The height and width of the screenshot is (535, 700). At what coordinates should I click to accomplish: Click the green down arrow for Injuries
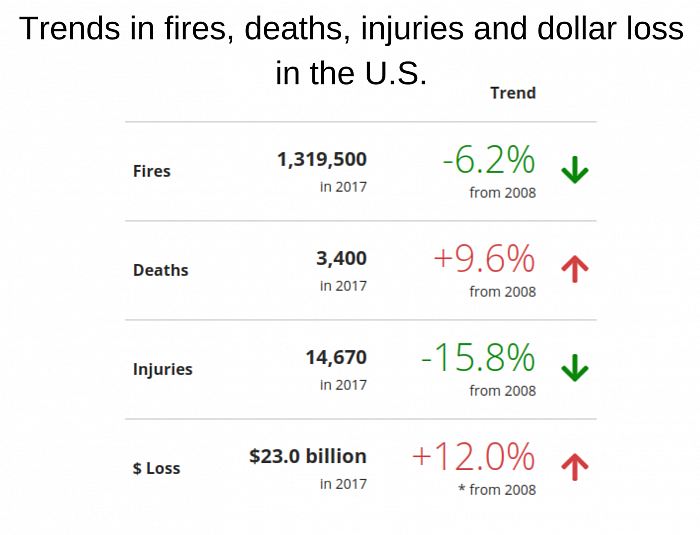point(575,368)
